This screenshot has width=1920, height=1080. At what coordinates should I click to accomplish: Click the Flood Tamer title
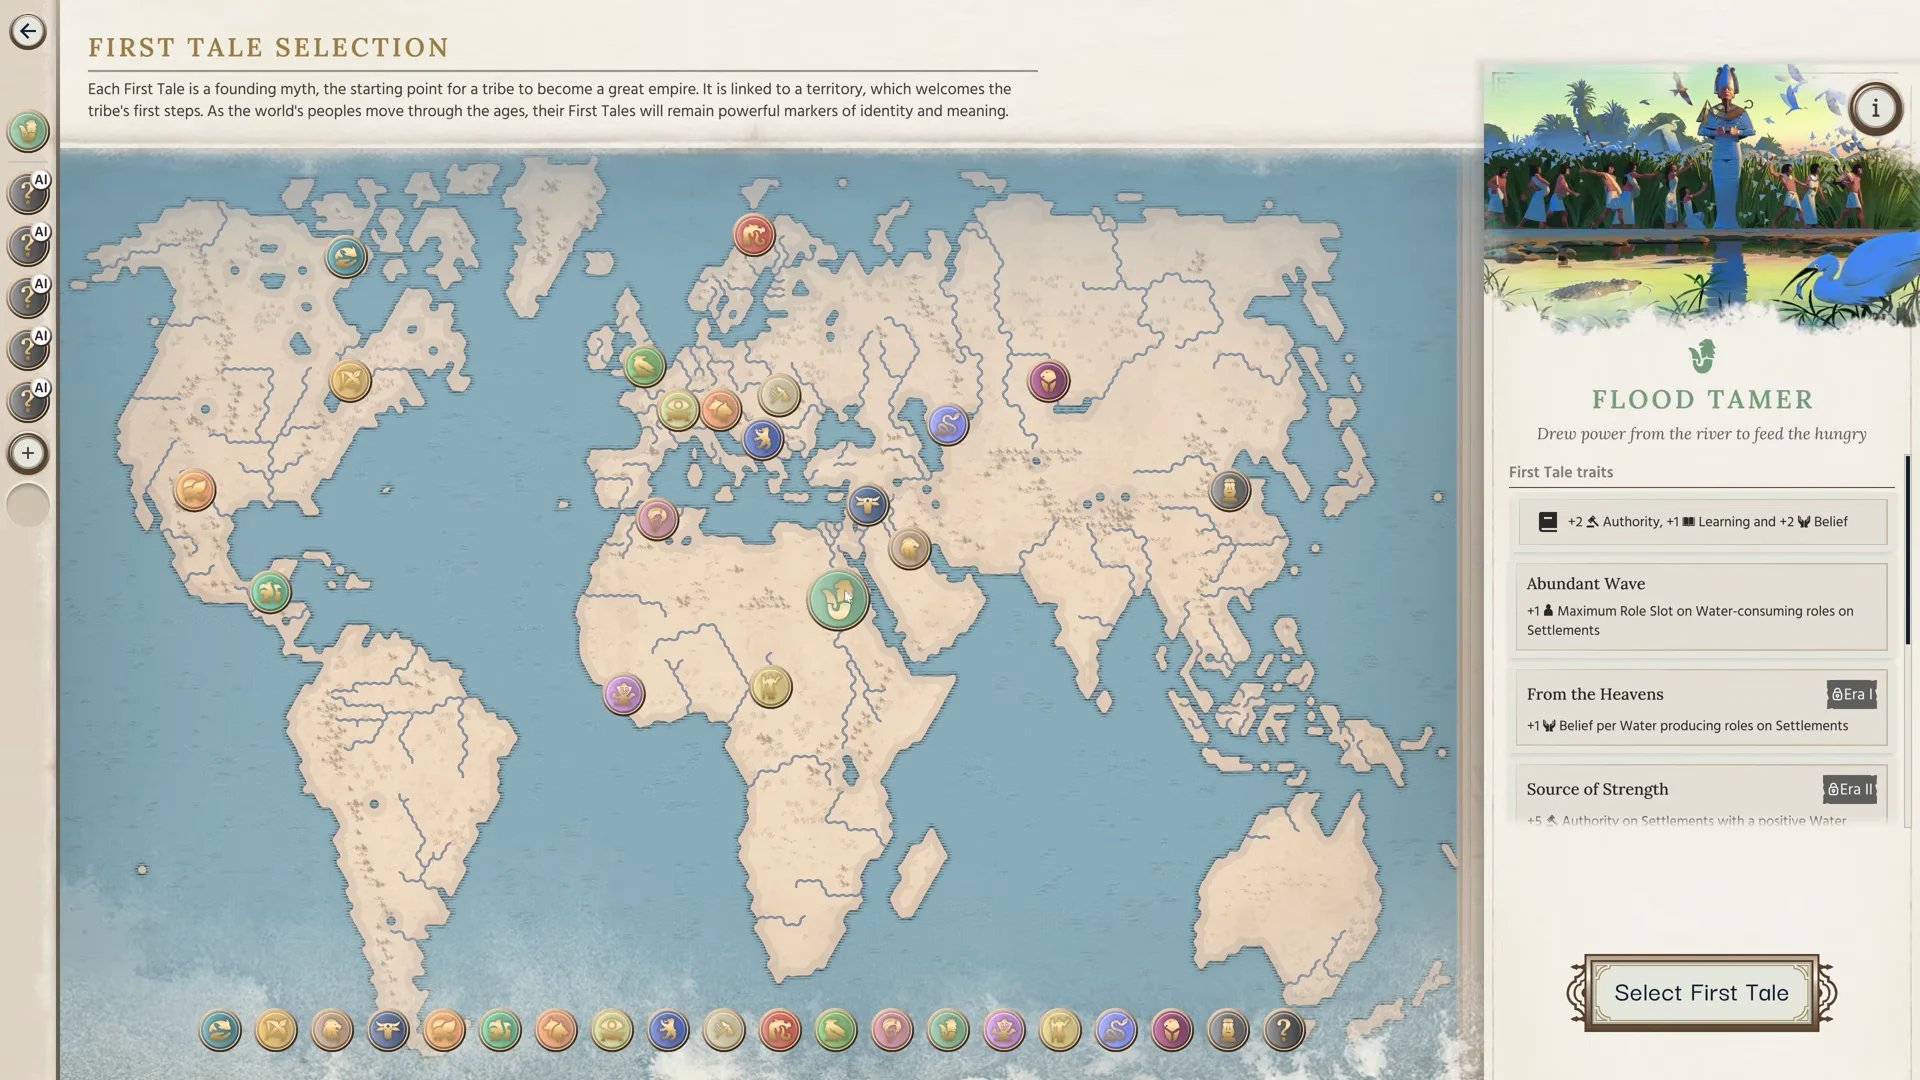tap(1702, 399)
